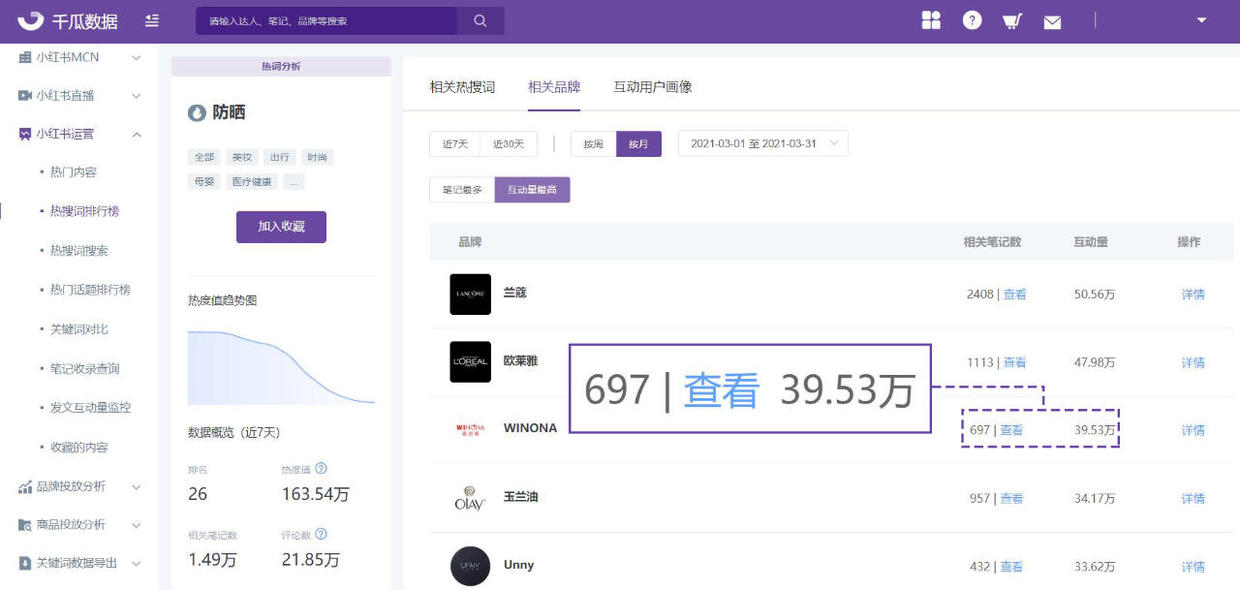Collapse the 小红书运营 menu chevron
Image resolution: width=1240 pixels, height=590 pixels.
point(137,134)
